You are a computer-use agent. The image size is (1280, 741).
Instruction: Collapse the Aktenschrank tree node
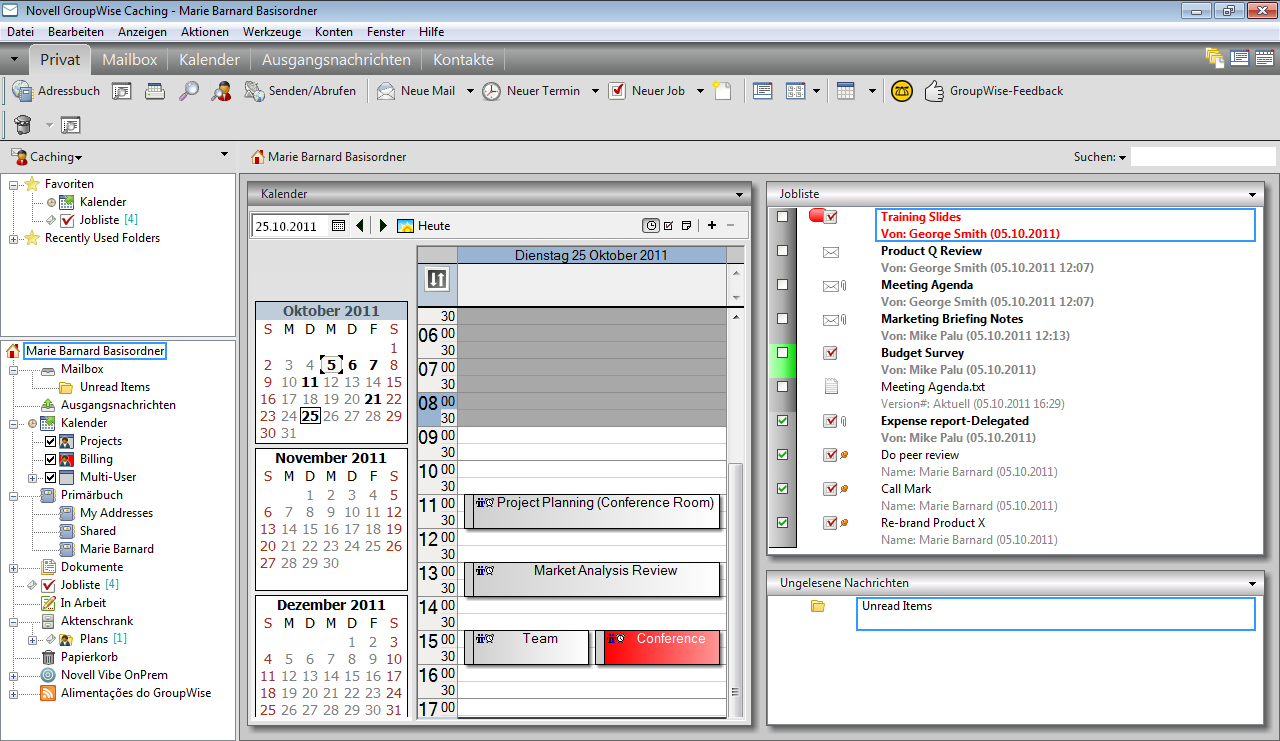(x=15, y=621)
